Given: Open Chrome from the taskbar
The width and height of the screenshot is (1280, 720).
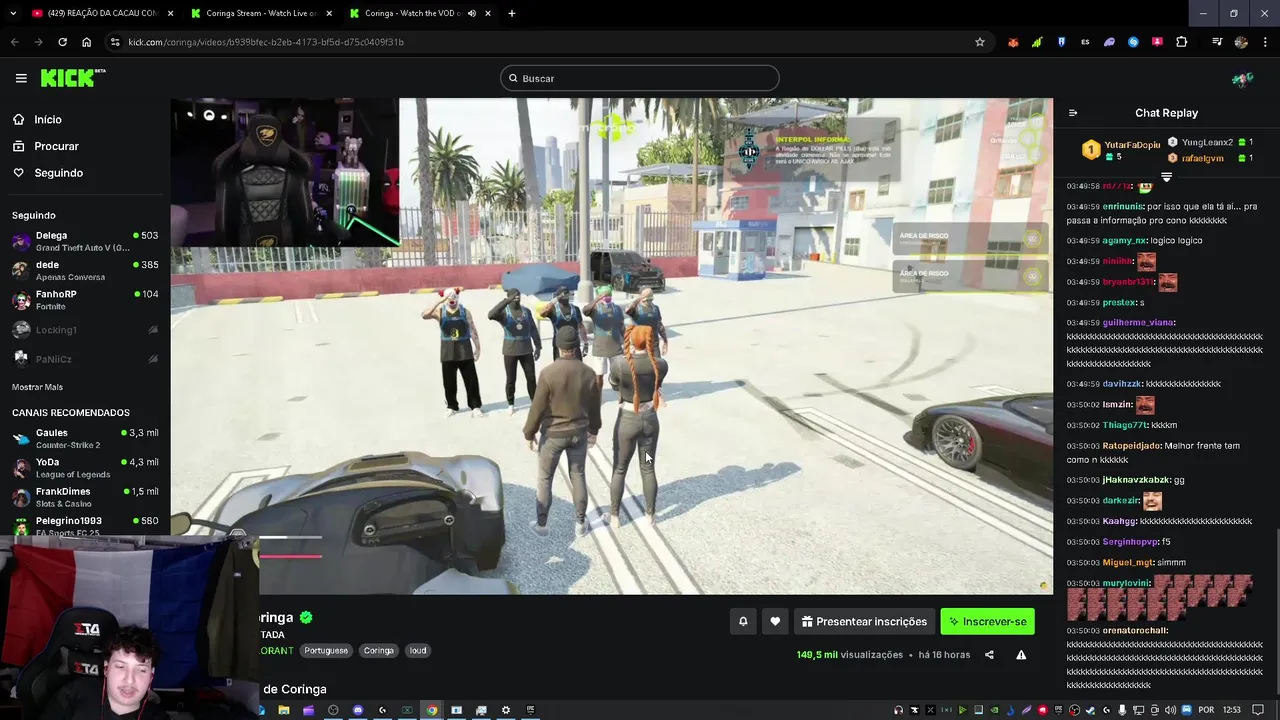Looking at the screenshot, I should click(x=432, y=710).
